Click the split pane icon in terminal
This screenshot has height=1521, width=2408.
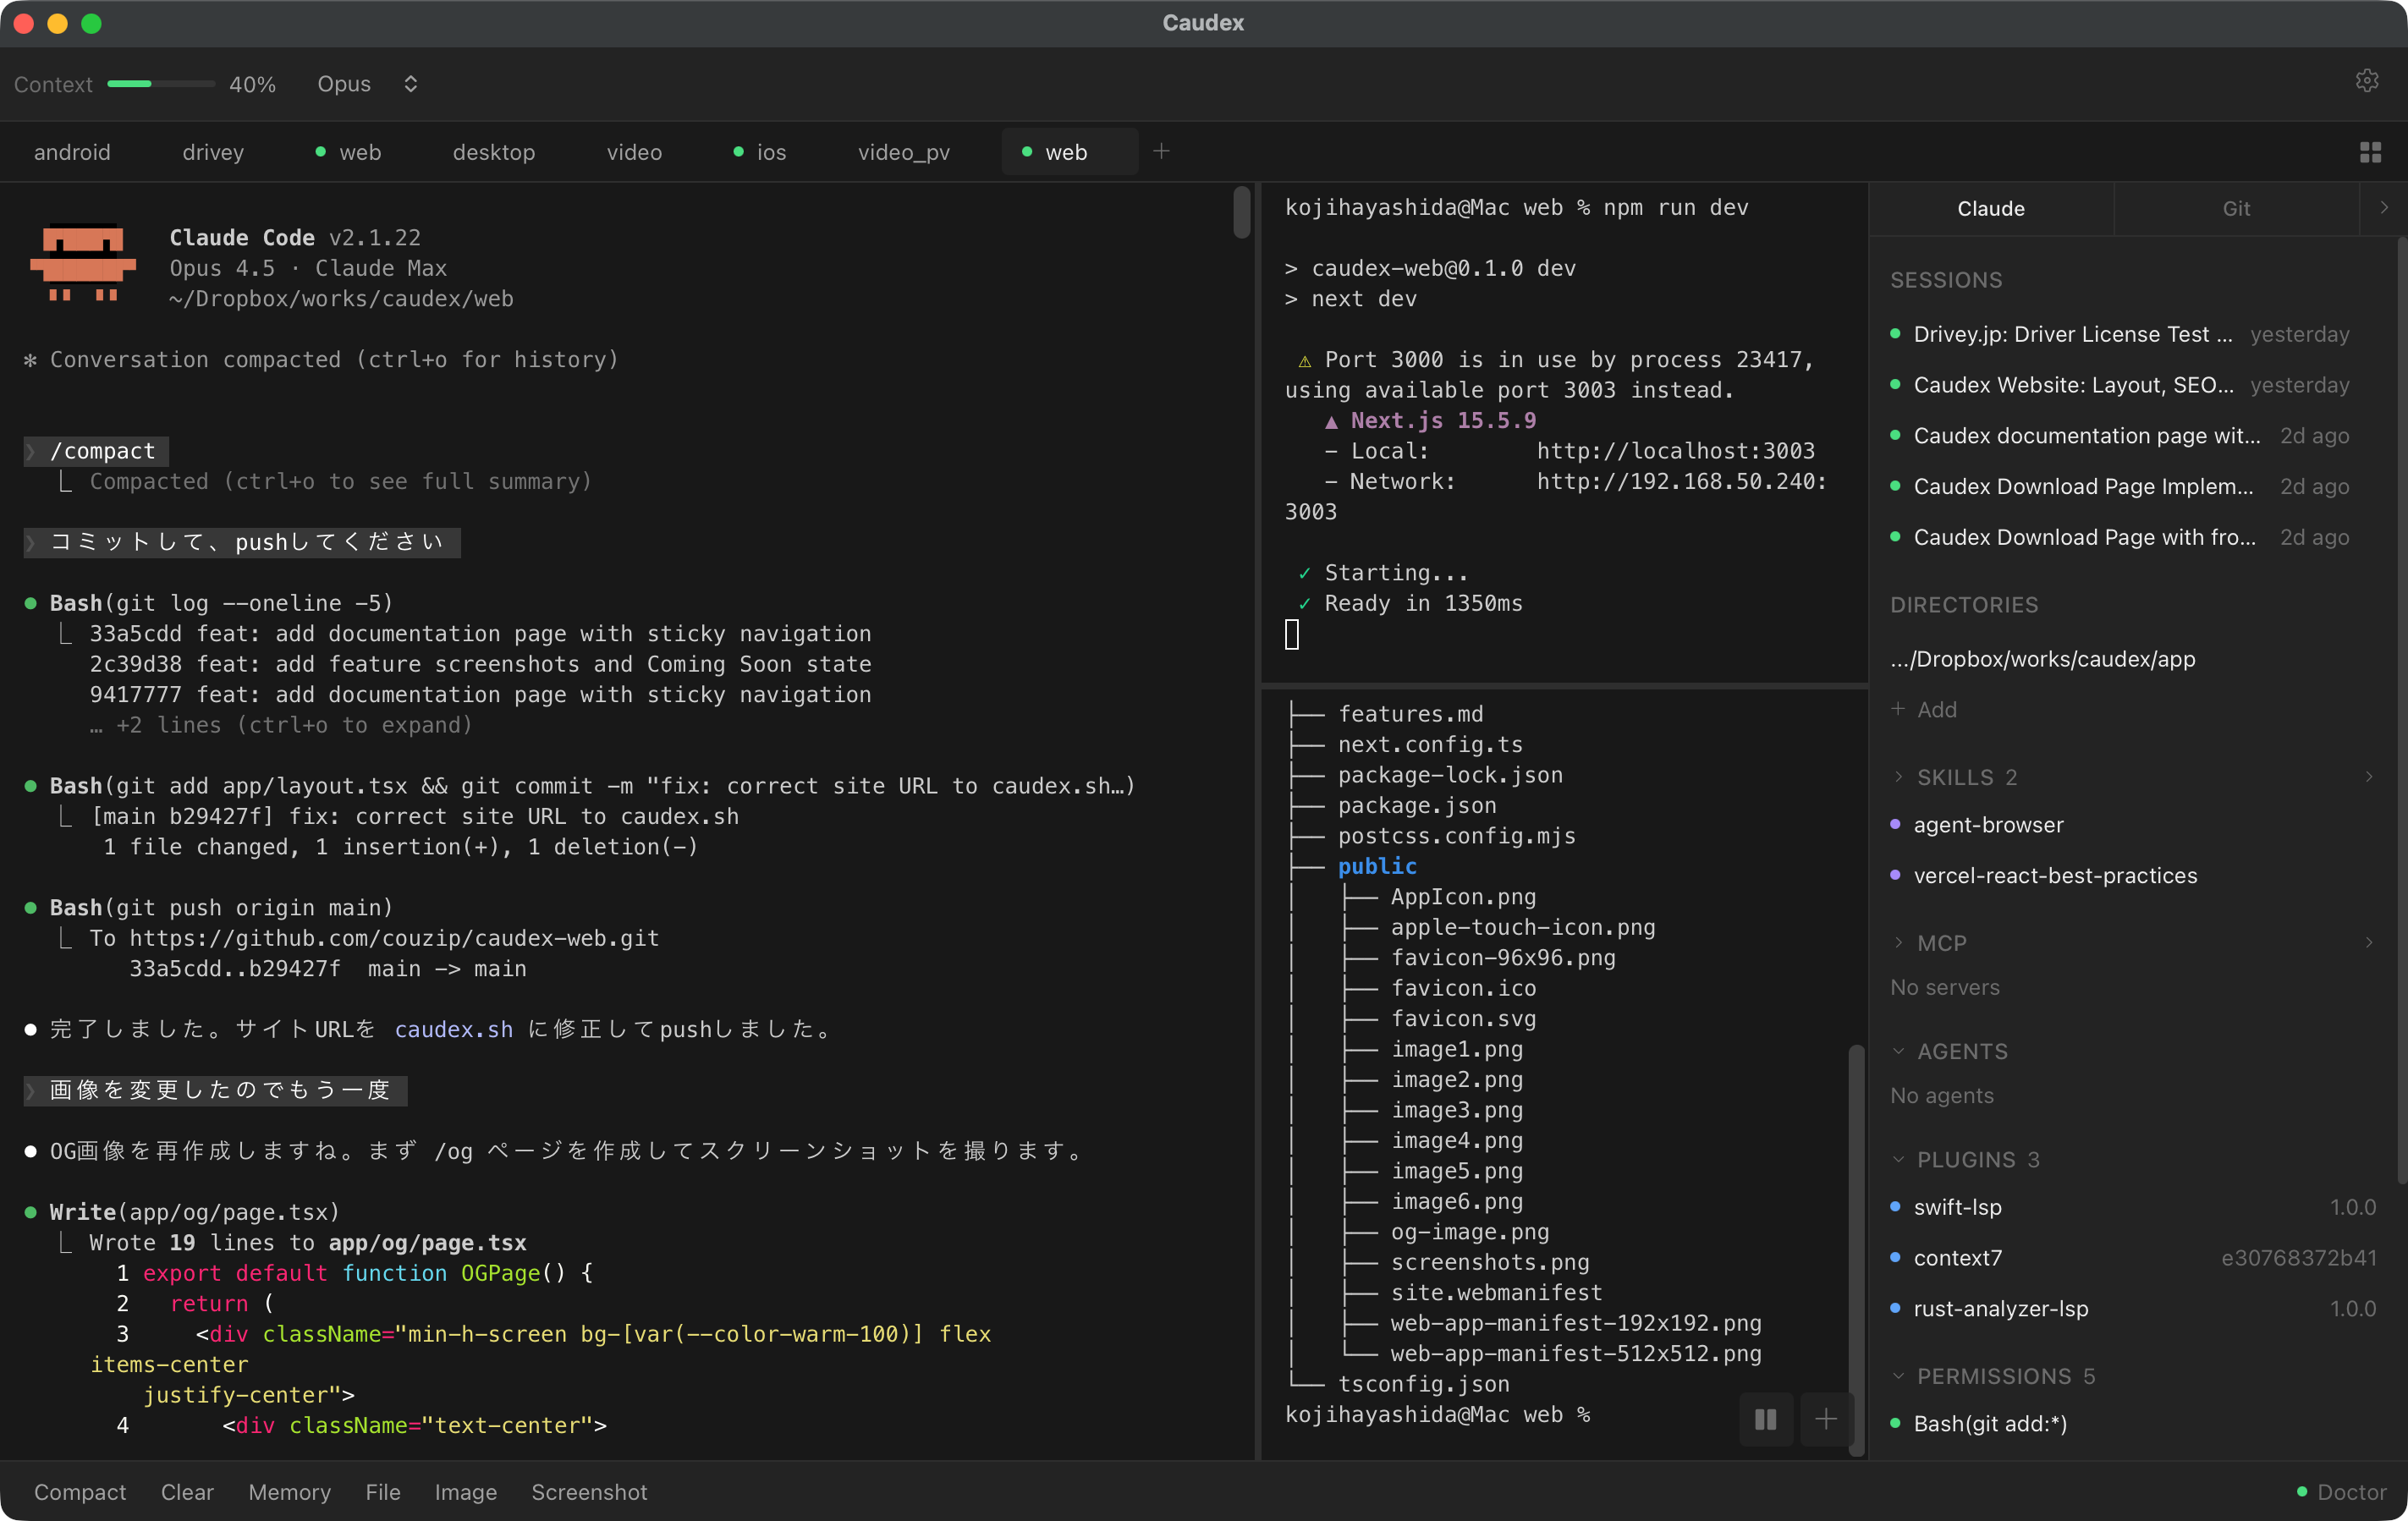click(x=1765, y=1419)
